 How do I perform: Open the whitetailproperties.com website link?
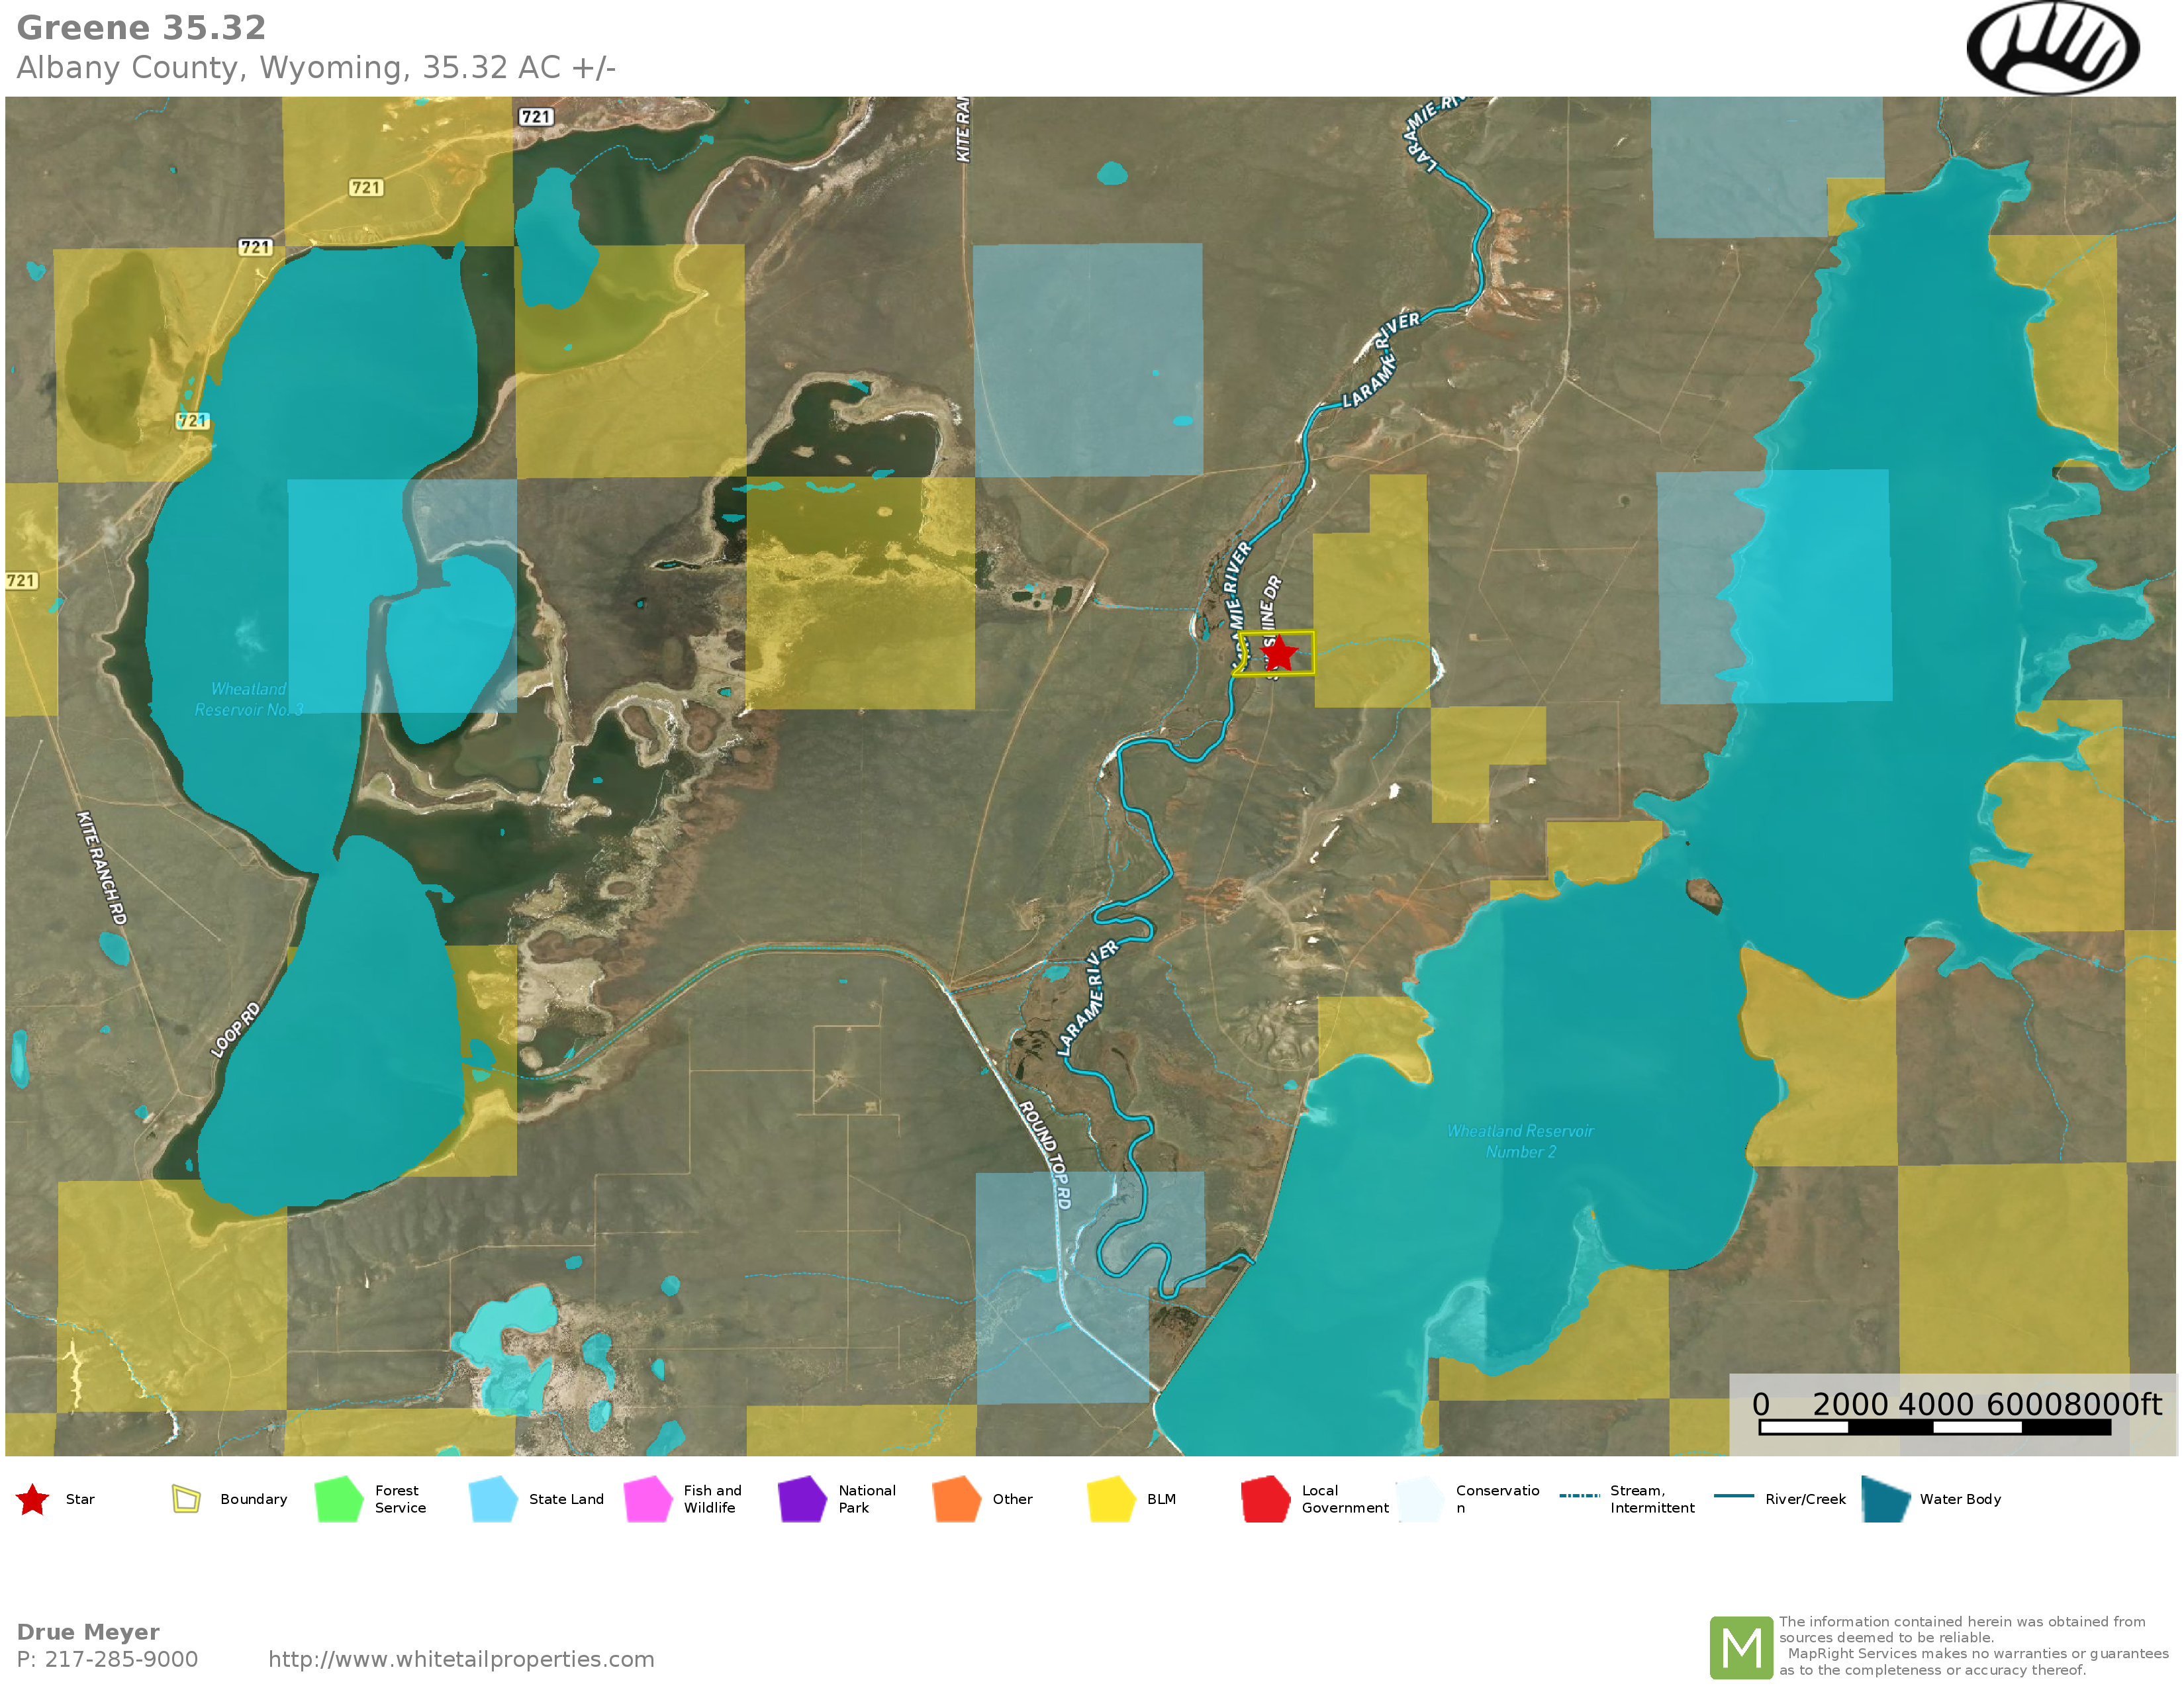point(461,1659)
